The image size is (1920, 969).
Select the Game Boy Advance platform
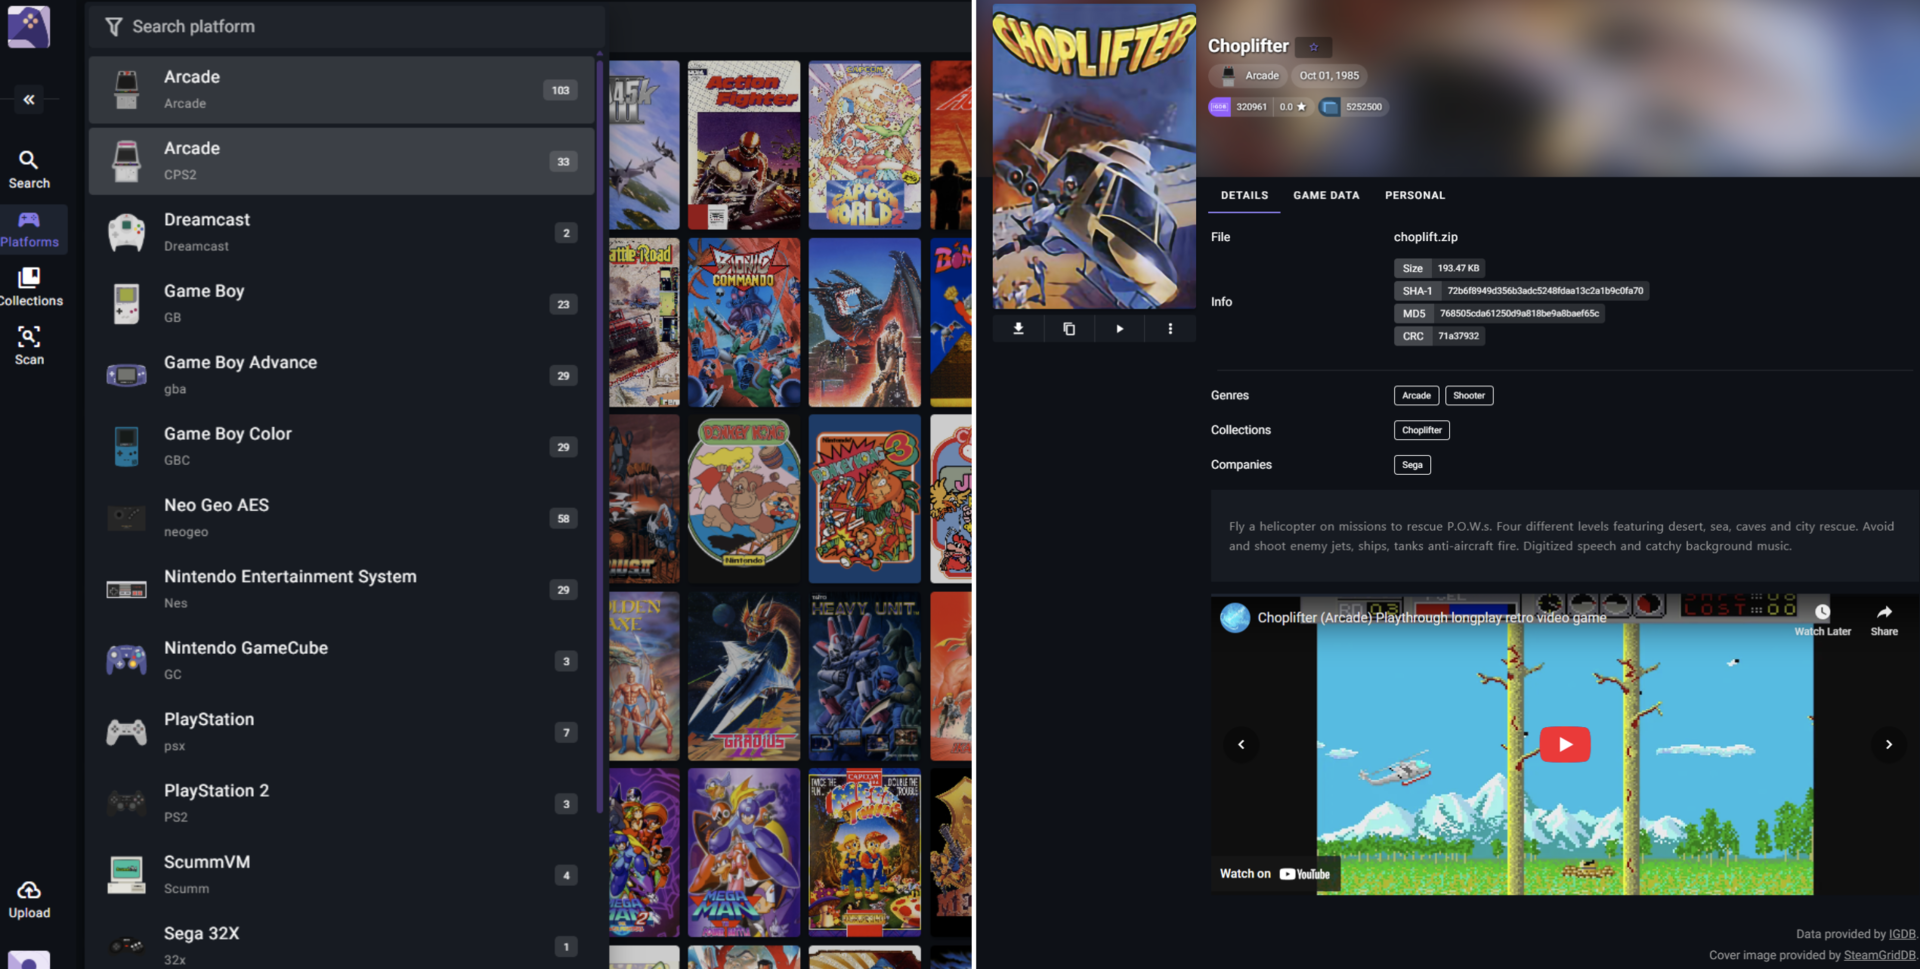click(x=341, y=375)
